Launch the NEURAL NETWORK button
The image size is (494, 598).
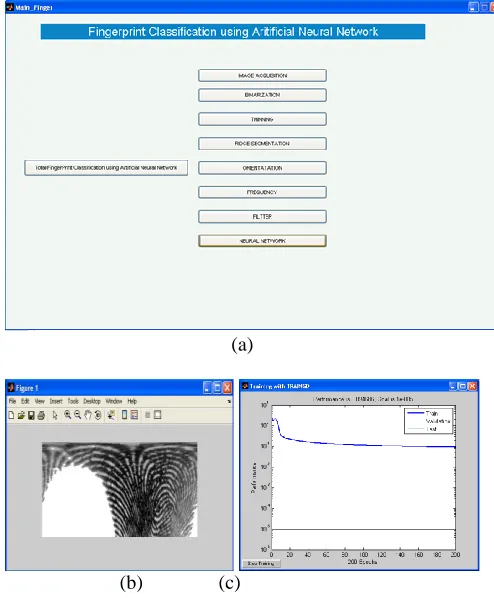coord(262,241)
